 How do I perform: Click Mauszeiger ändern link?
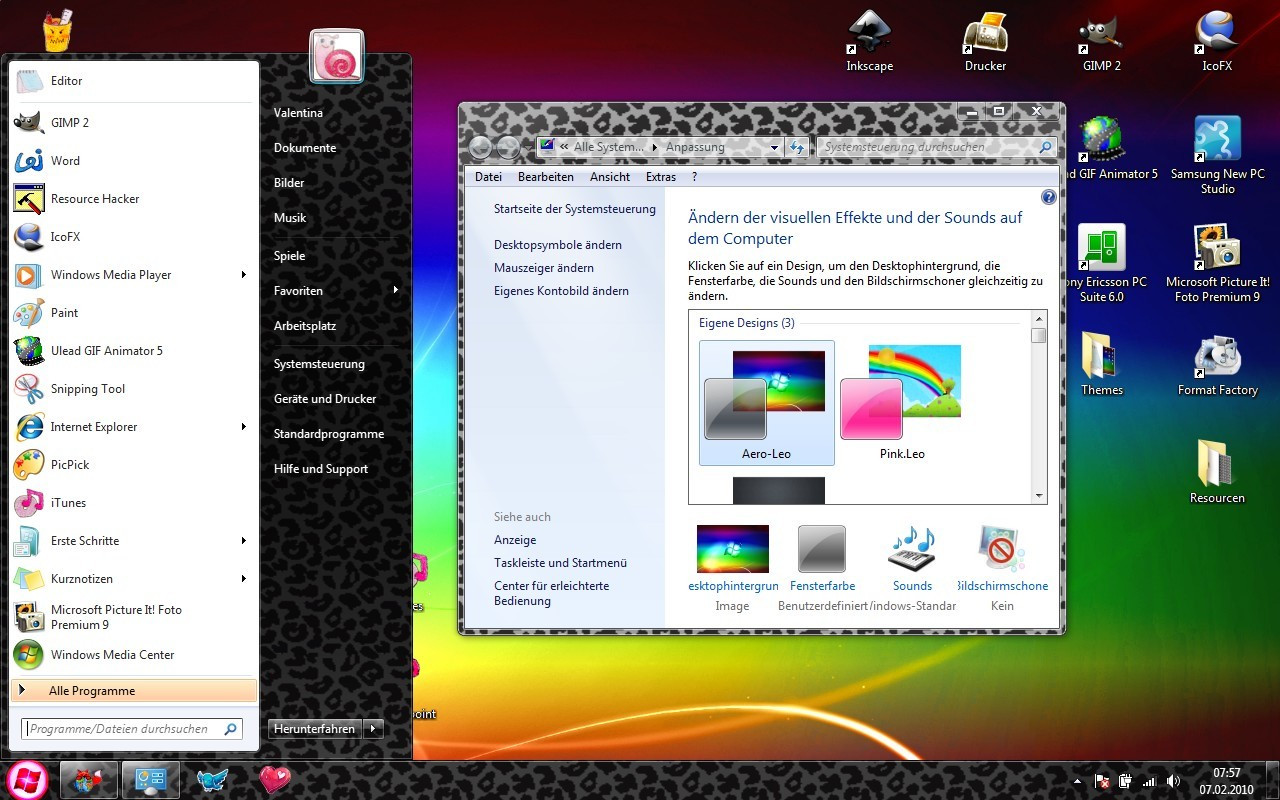click(544, 268)
